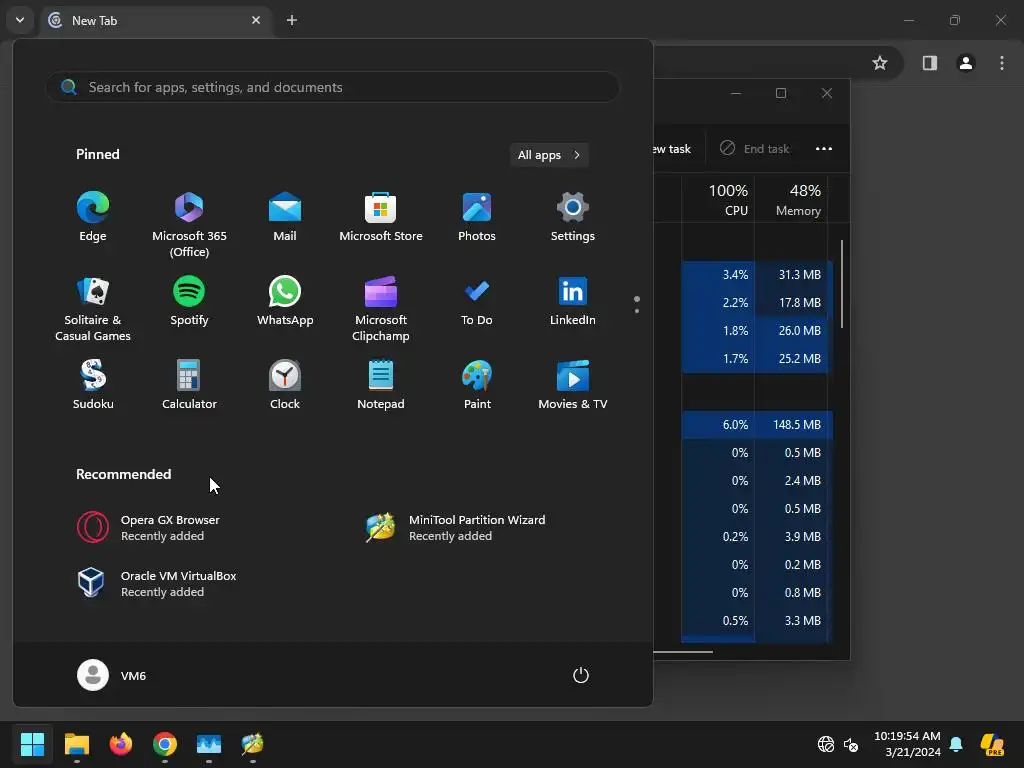Open Microsoft Store from pinned apps
This screenshot has width=1024, height=768.
[x=381, y=217]
